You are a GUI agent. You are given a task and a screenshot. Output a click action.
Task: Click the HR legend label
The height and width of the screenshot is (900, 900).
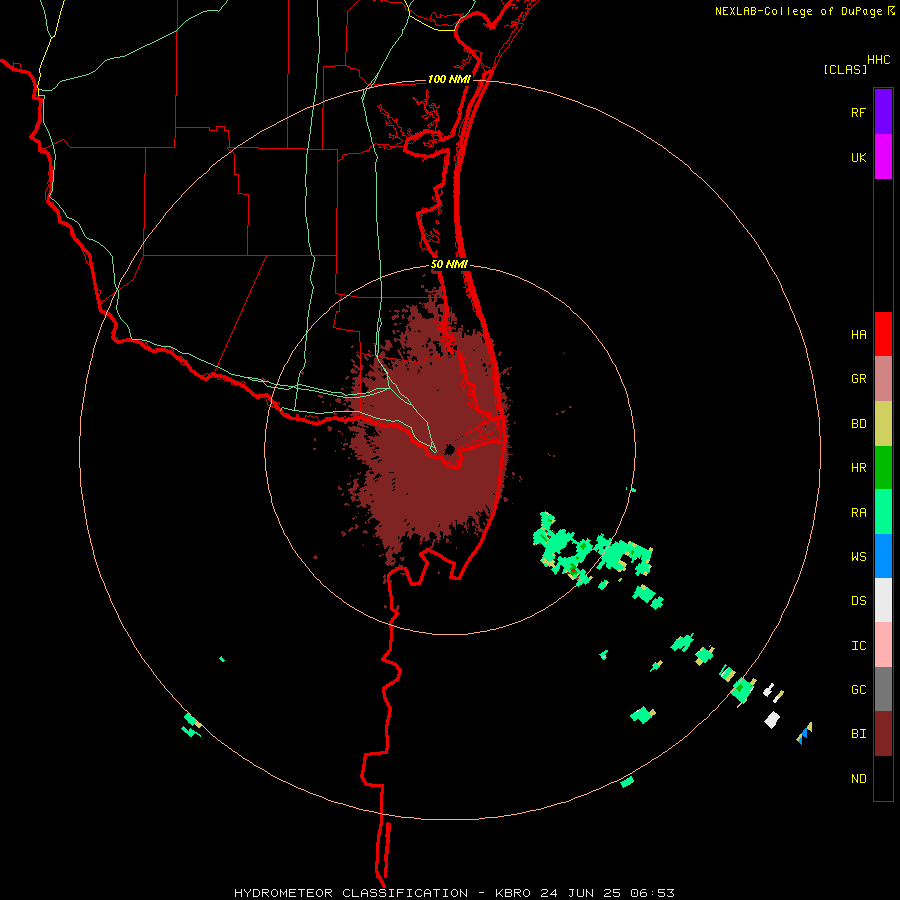(x=858, y=468)
